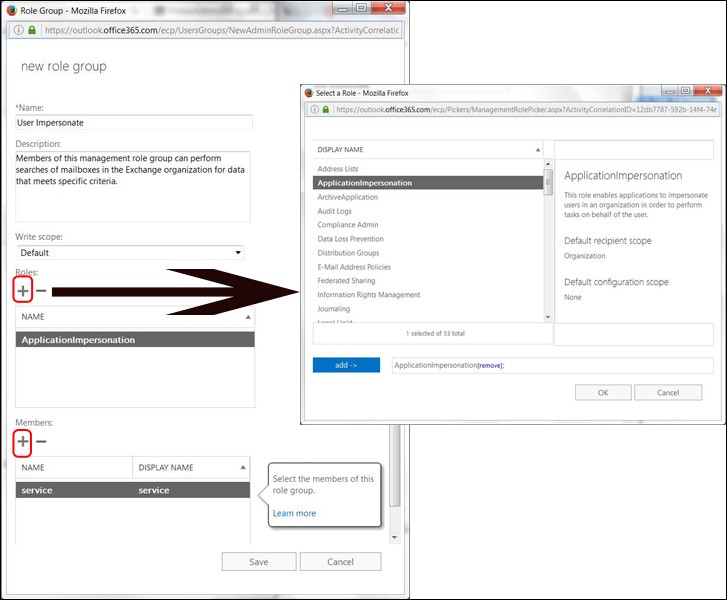Viewport: 727px width, 600px height.
Task: Sort roles by the NAME column arrow
Action: [x=248, y=317]
